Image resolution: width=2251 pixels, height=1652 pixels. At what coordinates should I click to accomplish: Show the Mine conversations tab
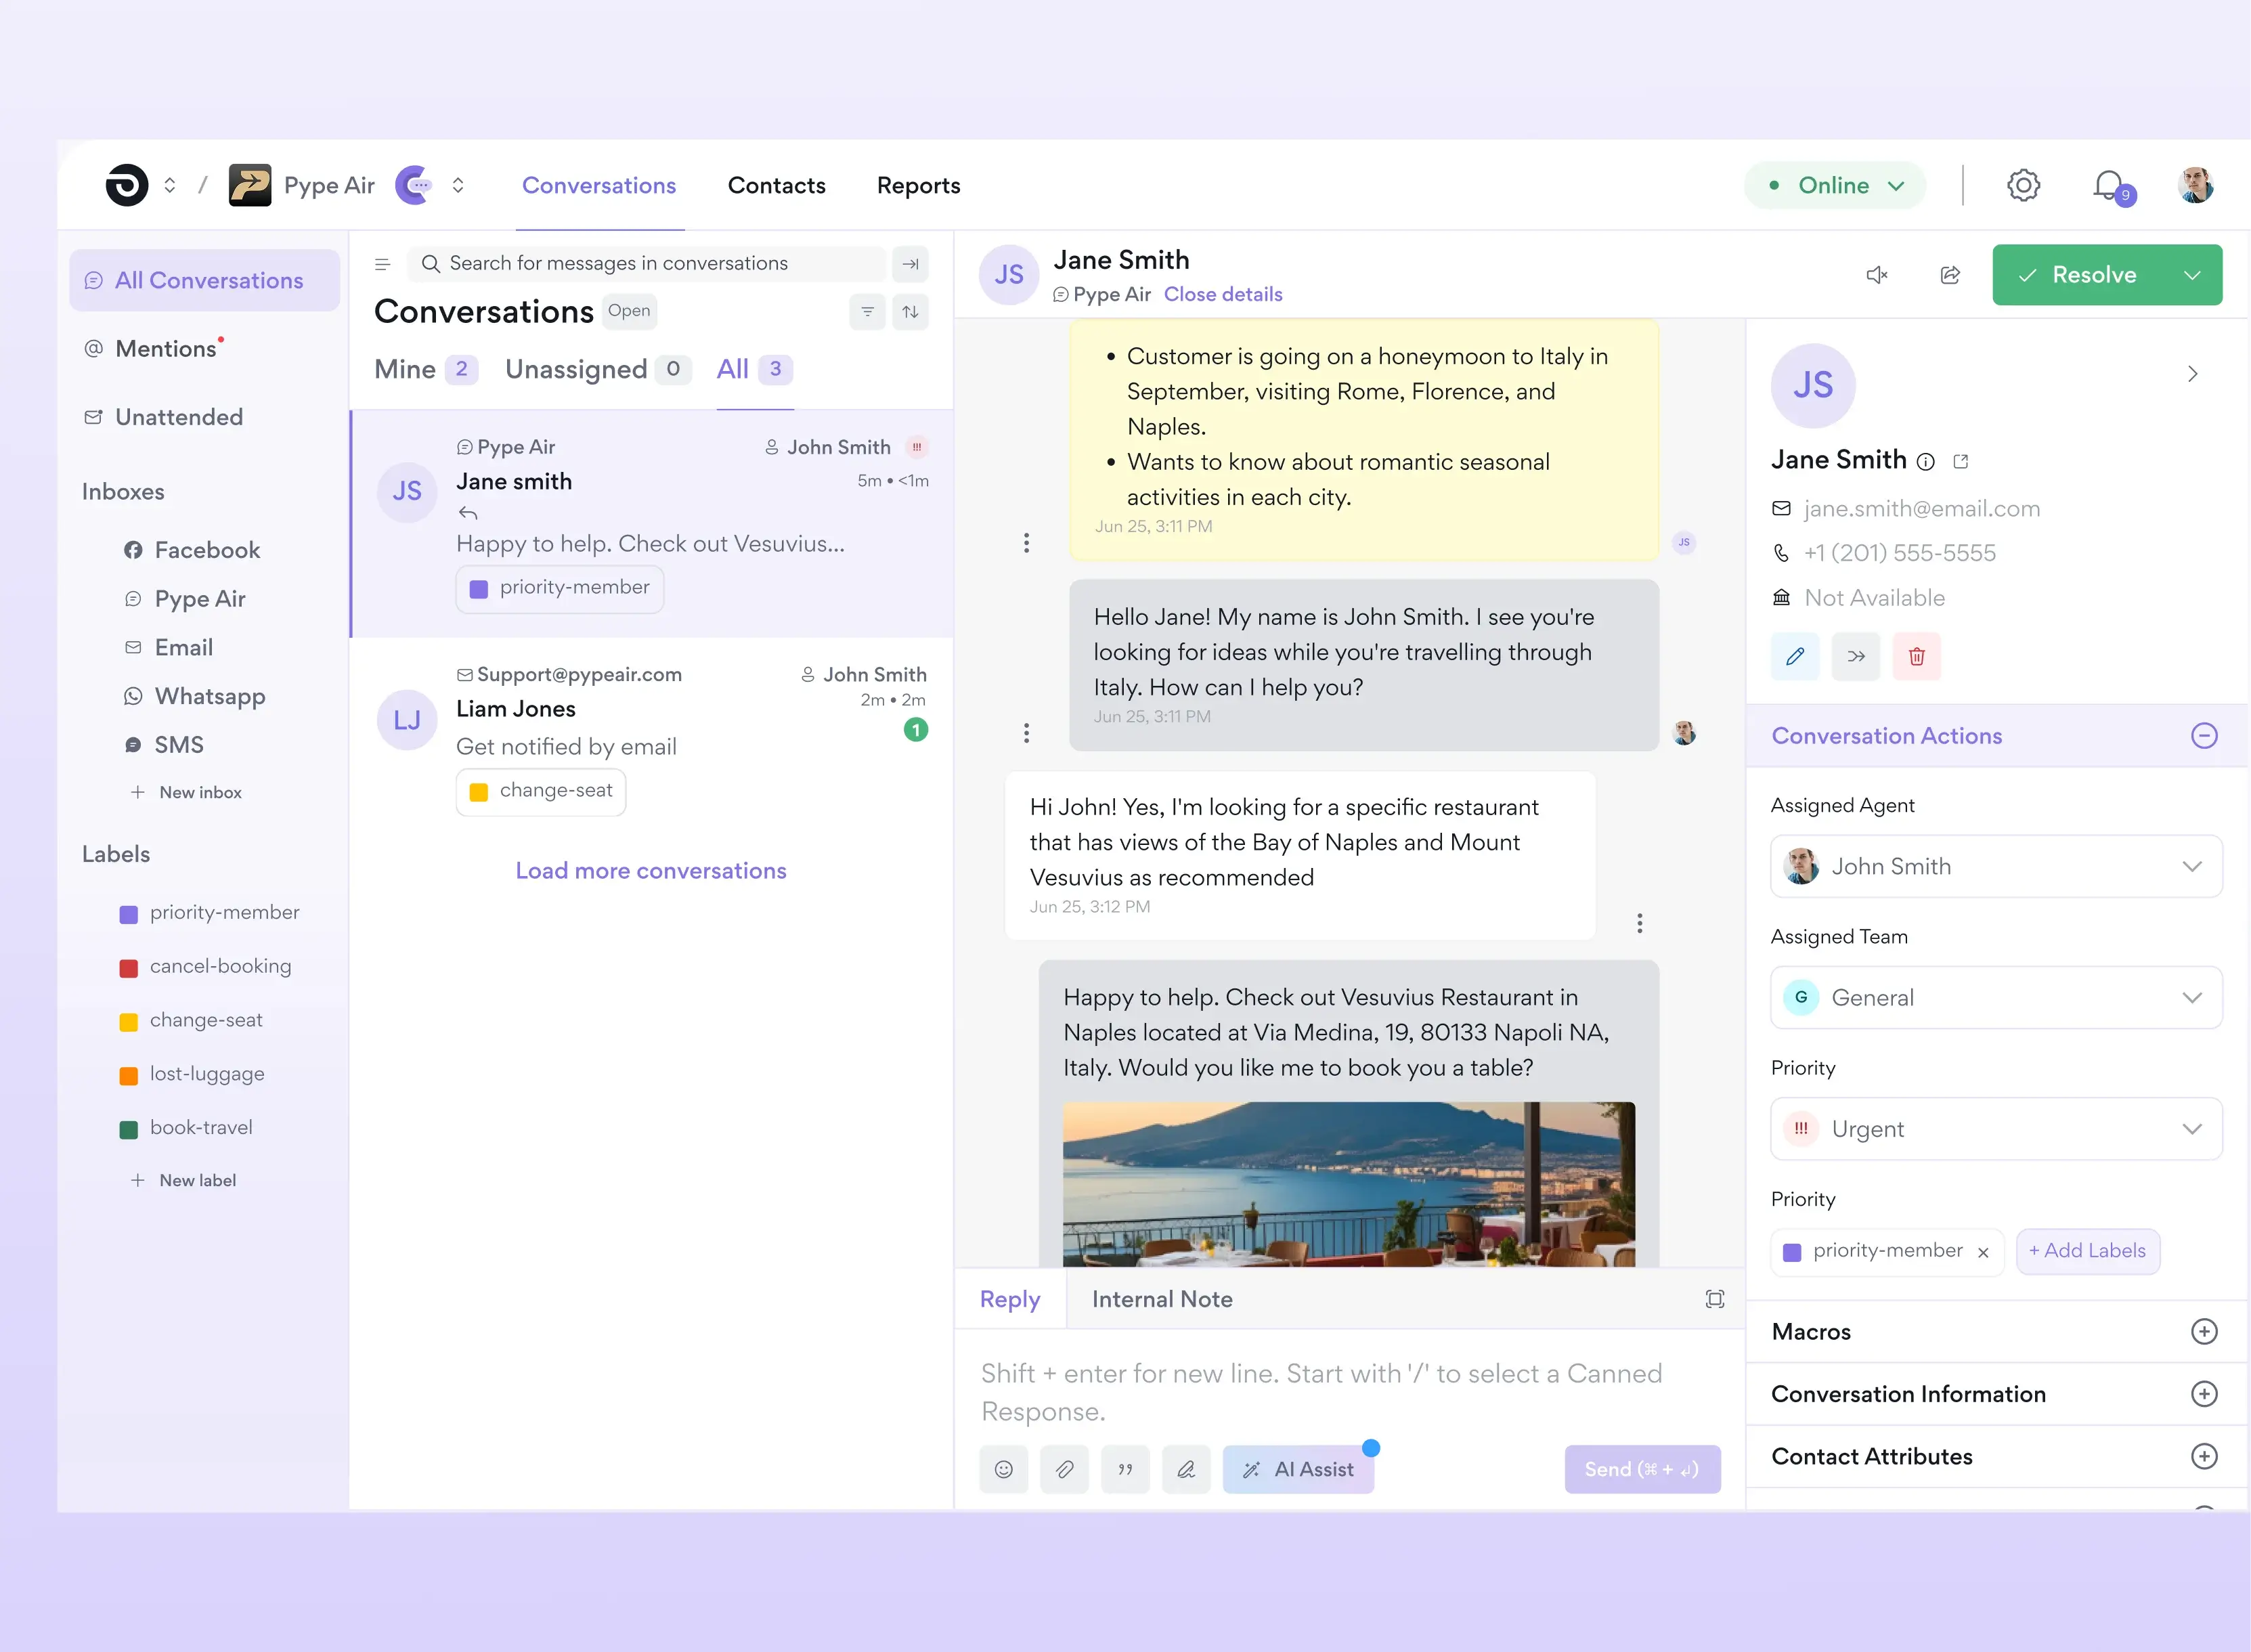[426, 369]
